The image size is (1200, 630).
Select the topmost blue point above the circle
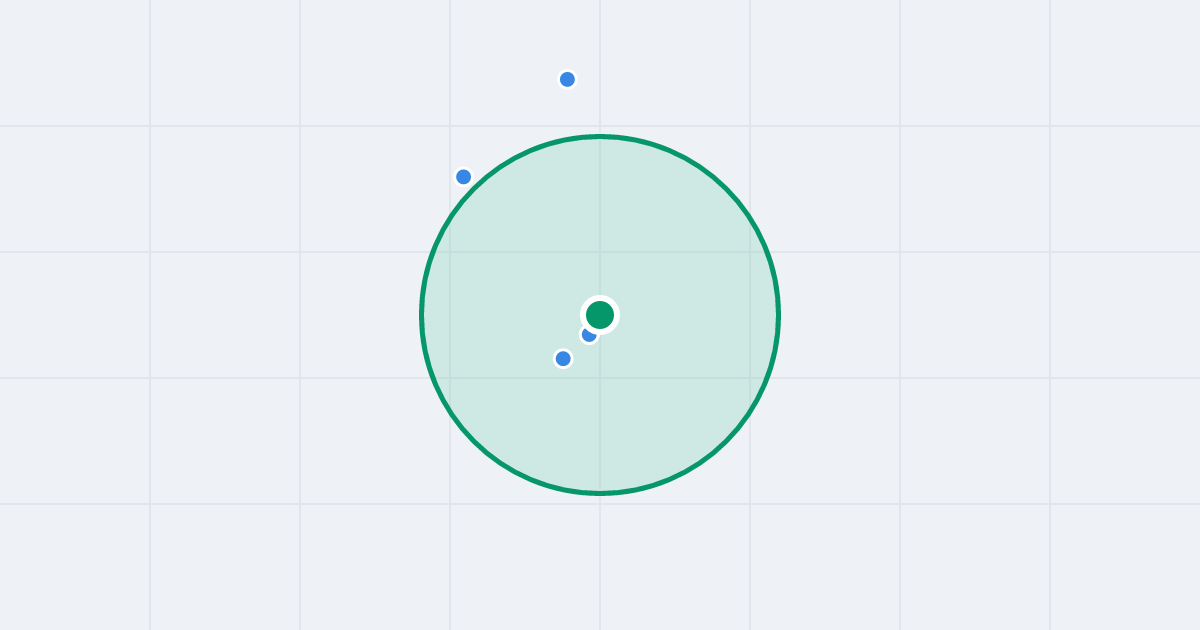[567, 79]
